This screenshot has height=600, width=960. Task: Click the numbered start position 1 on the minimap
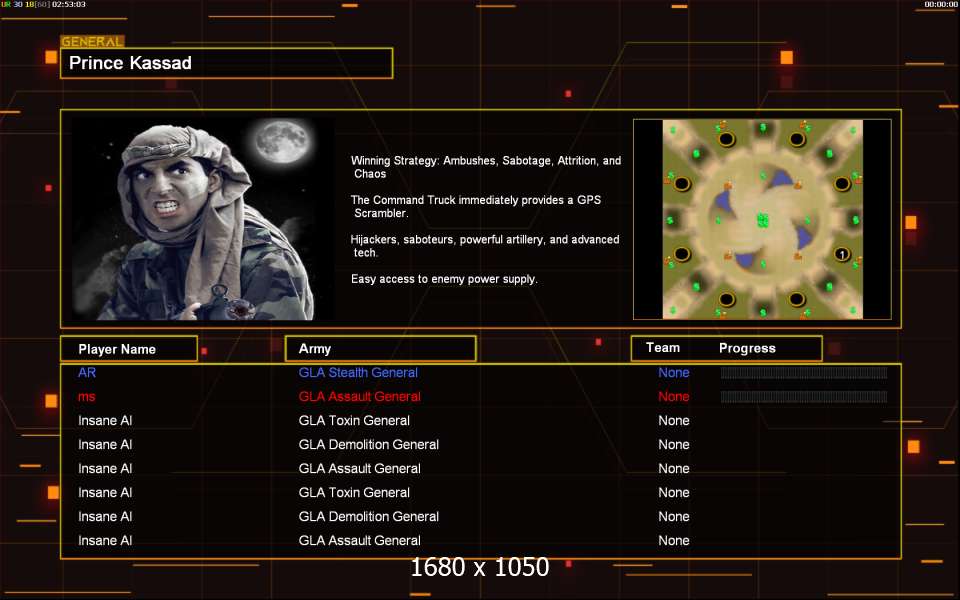pos(842,254)
